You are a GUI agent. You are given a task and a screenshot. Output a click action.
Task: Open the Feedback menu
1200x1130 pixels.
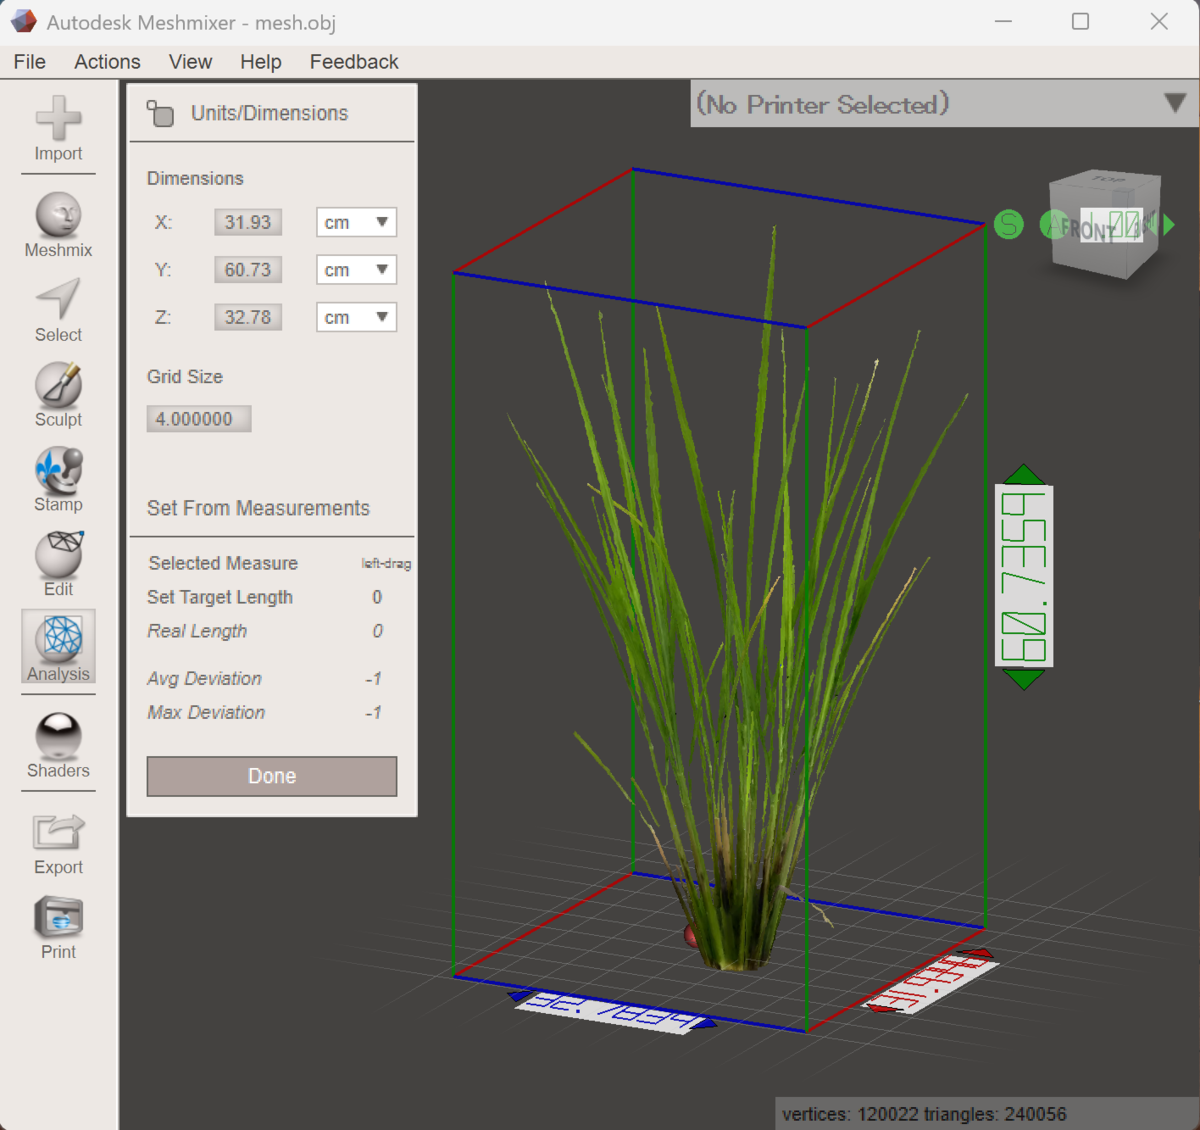coord(354,62)
